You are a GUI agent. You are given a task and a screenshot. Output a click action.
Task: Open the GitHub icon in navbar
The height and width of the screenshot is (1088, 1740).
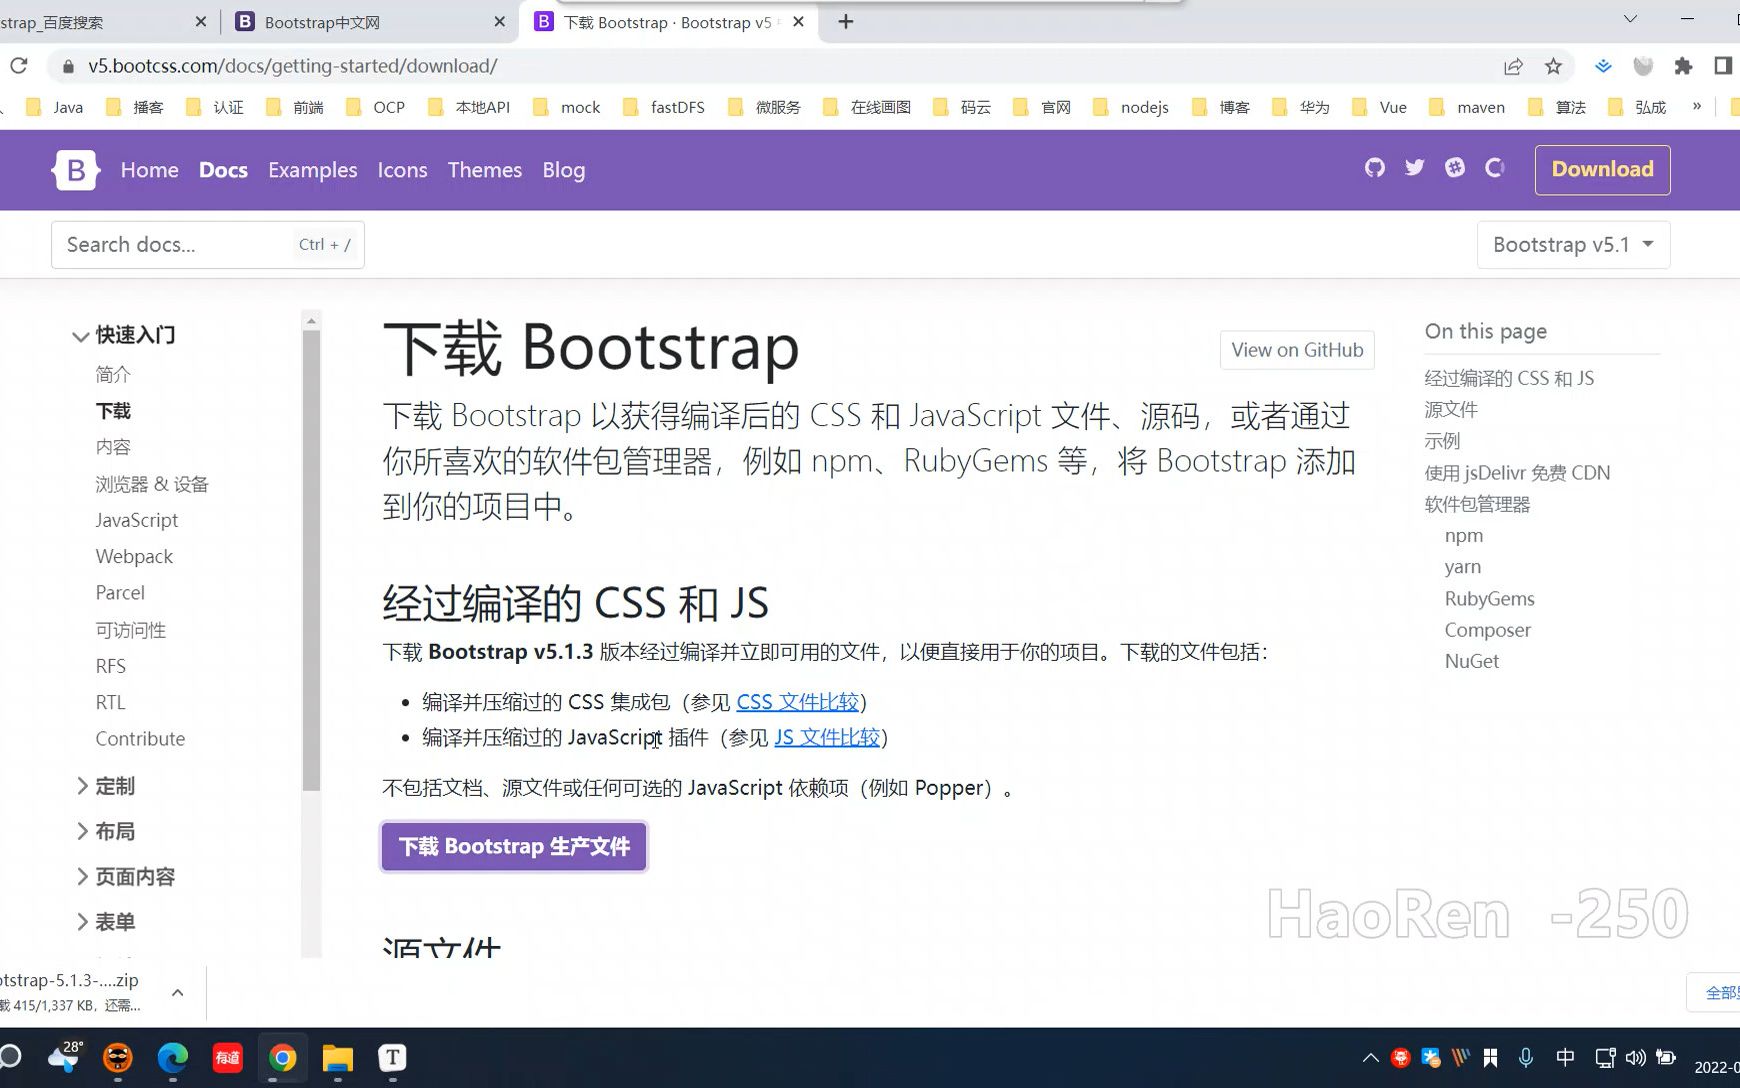tap(1375, 168)
